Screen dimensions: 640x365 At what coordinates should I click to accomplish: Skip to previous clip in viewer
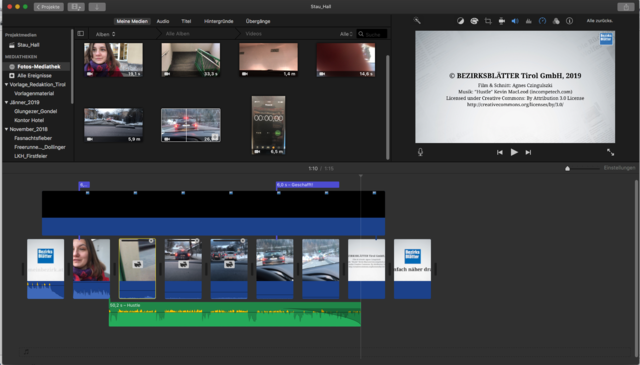[500, 152]
